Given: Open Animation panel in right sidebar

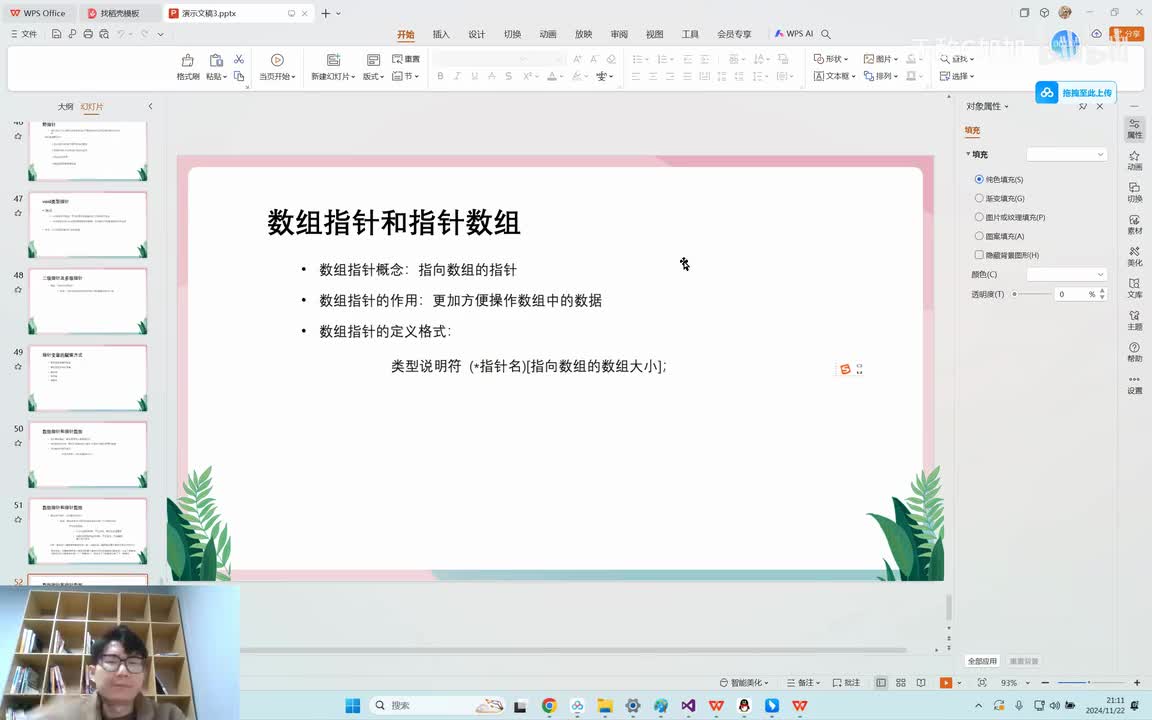Looking at the screenshot, I should pos(1134,160).
